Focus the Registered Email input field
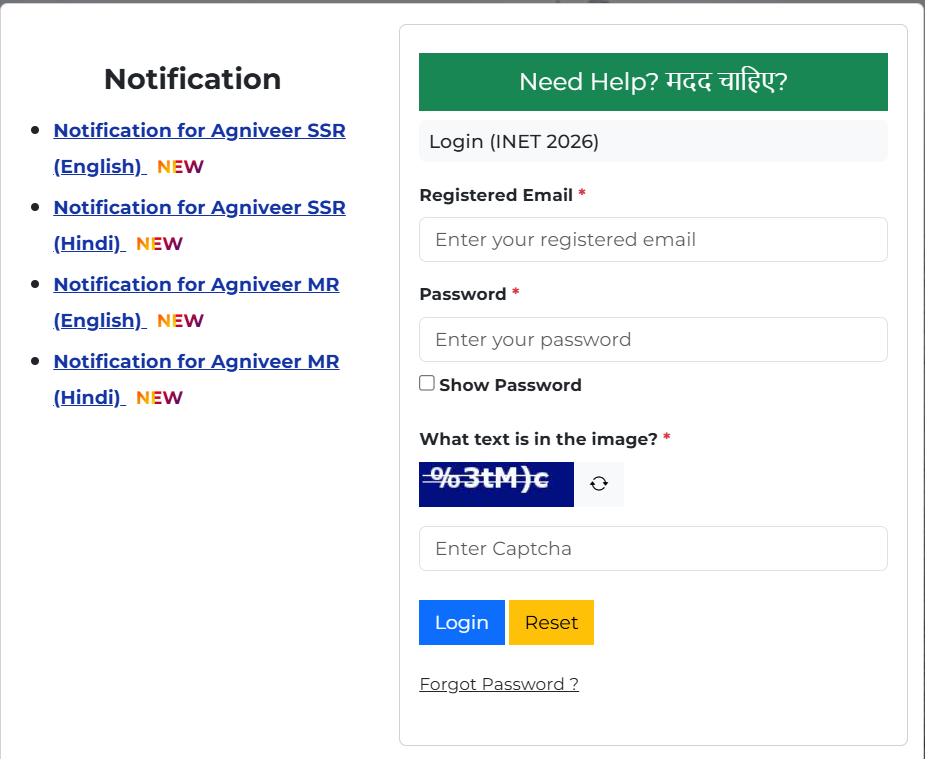The width and height of the screenshot is (925, 759). (653, 239)
